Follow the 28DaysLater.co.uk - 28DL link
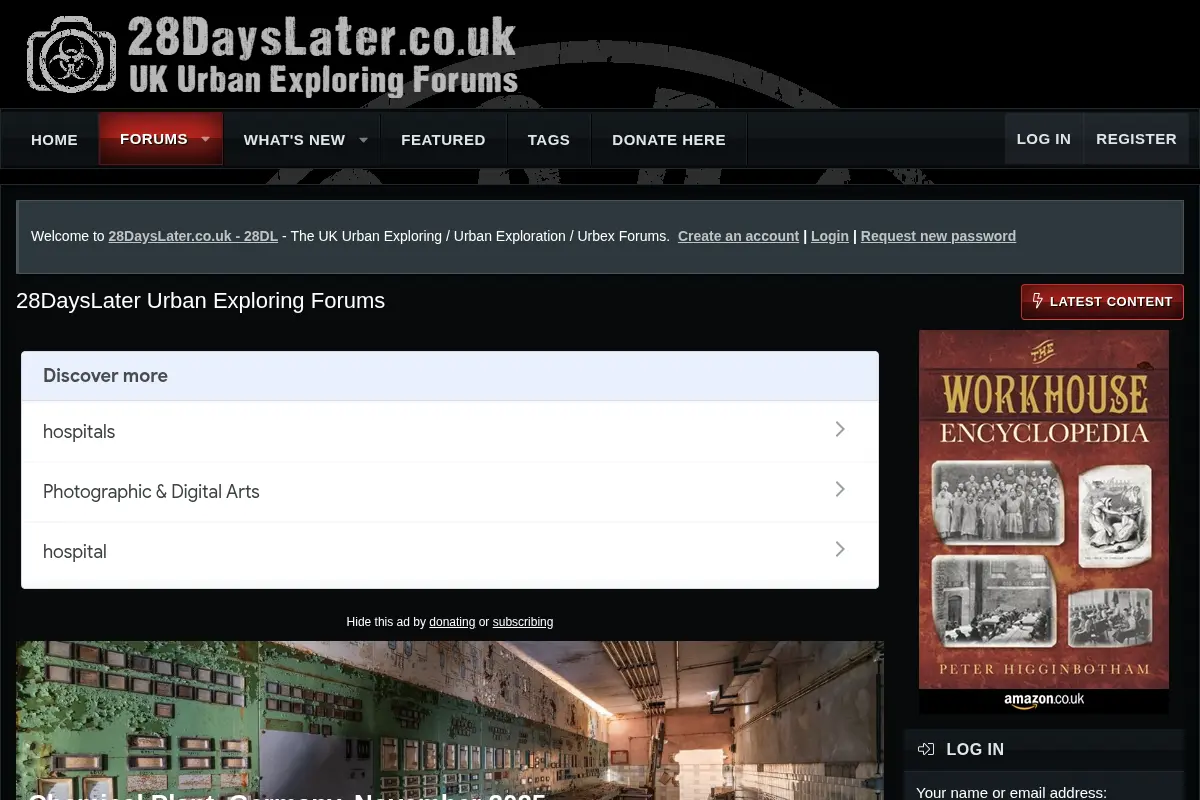 coord(193,236)
